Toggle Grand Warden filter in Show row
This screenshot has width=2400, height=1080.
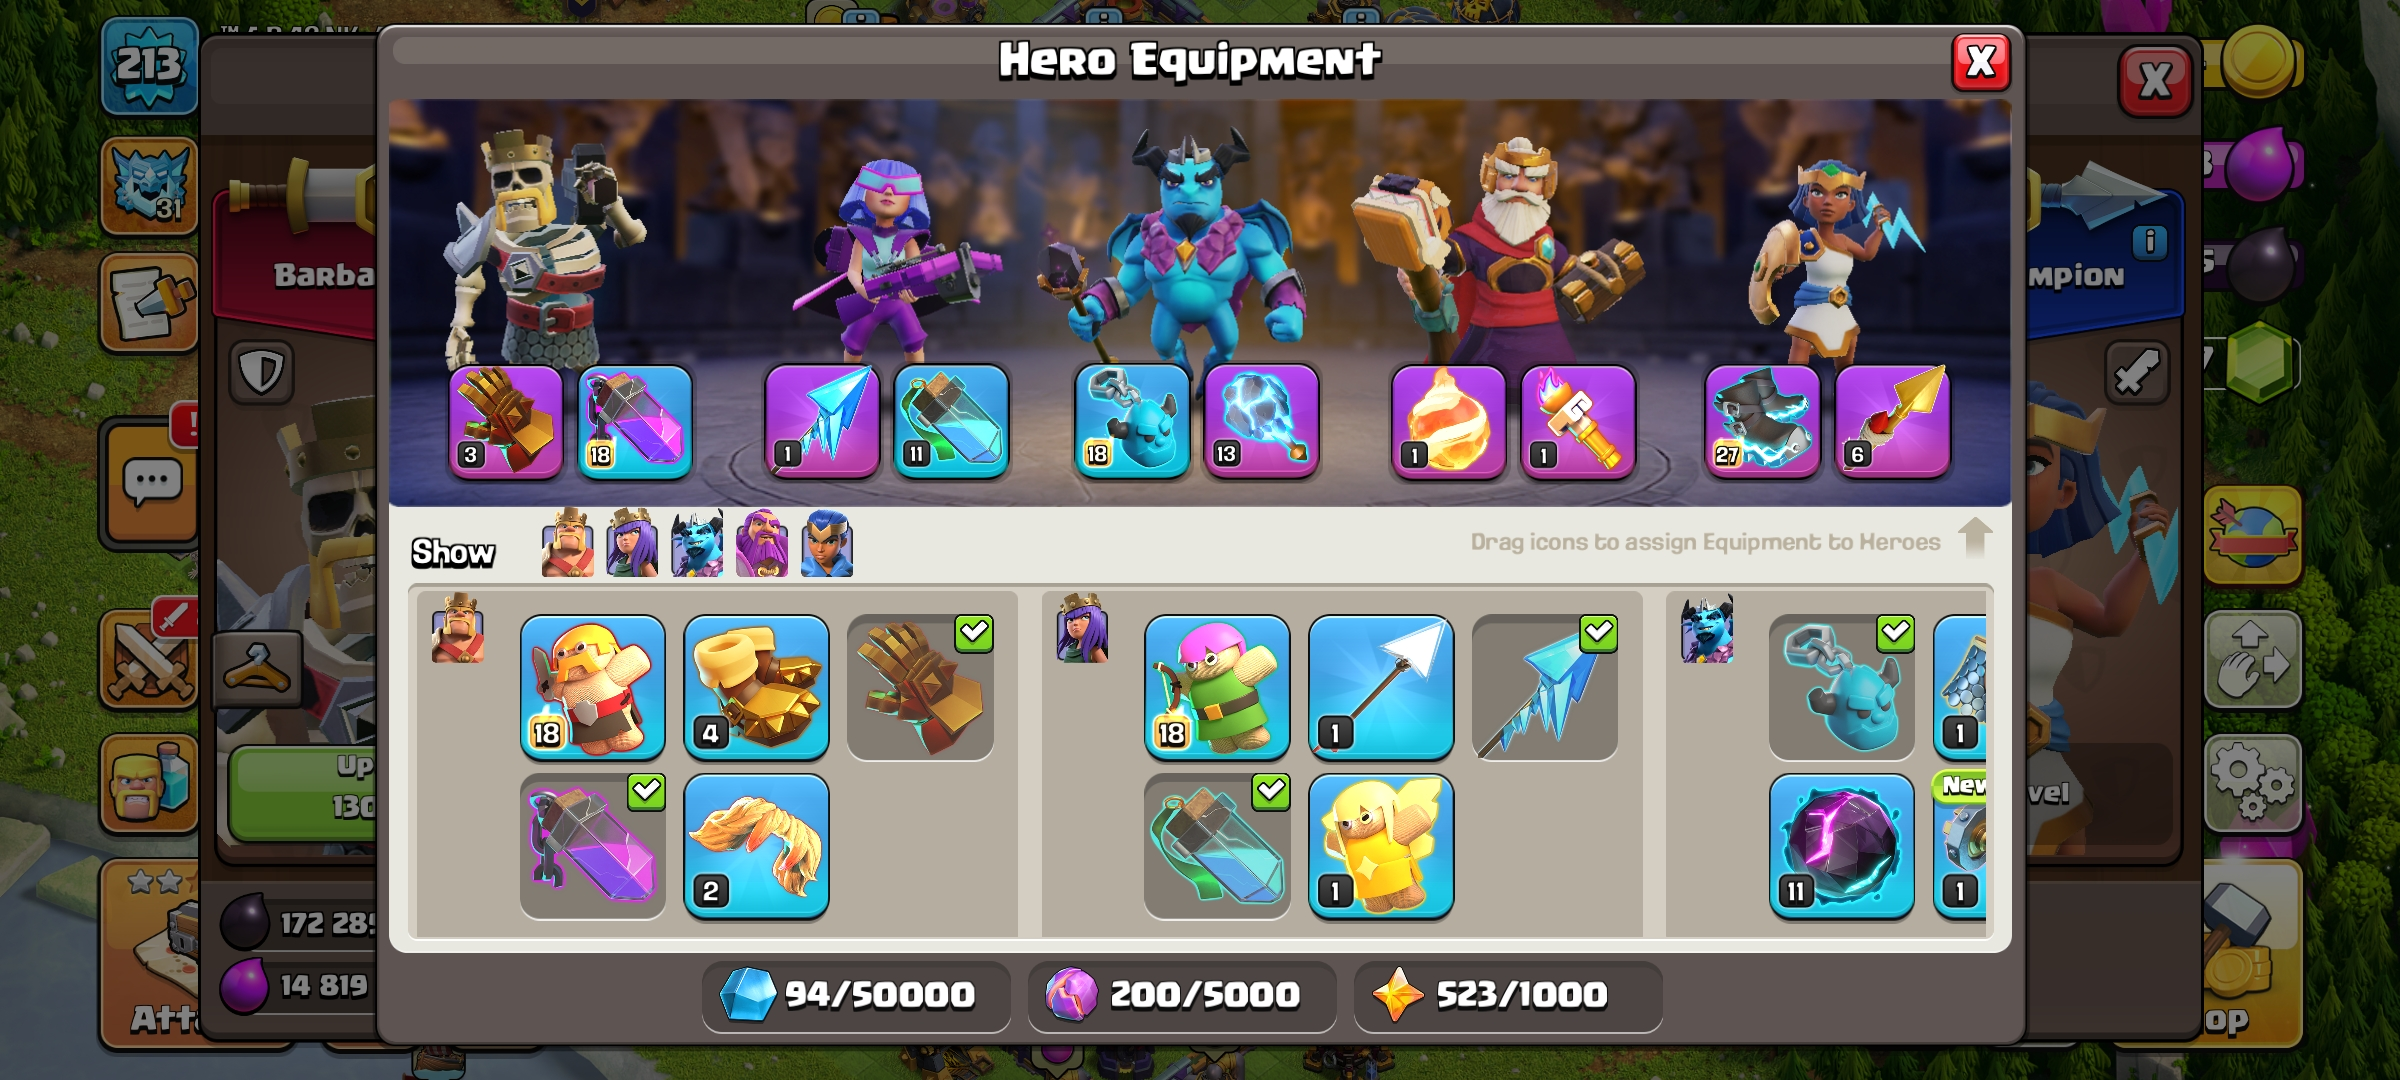pos(762,543)
